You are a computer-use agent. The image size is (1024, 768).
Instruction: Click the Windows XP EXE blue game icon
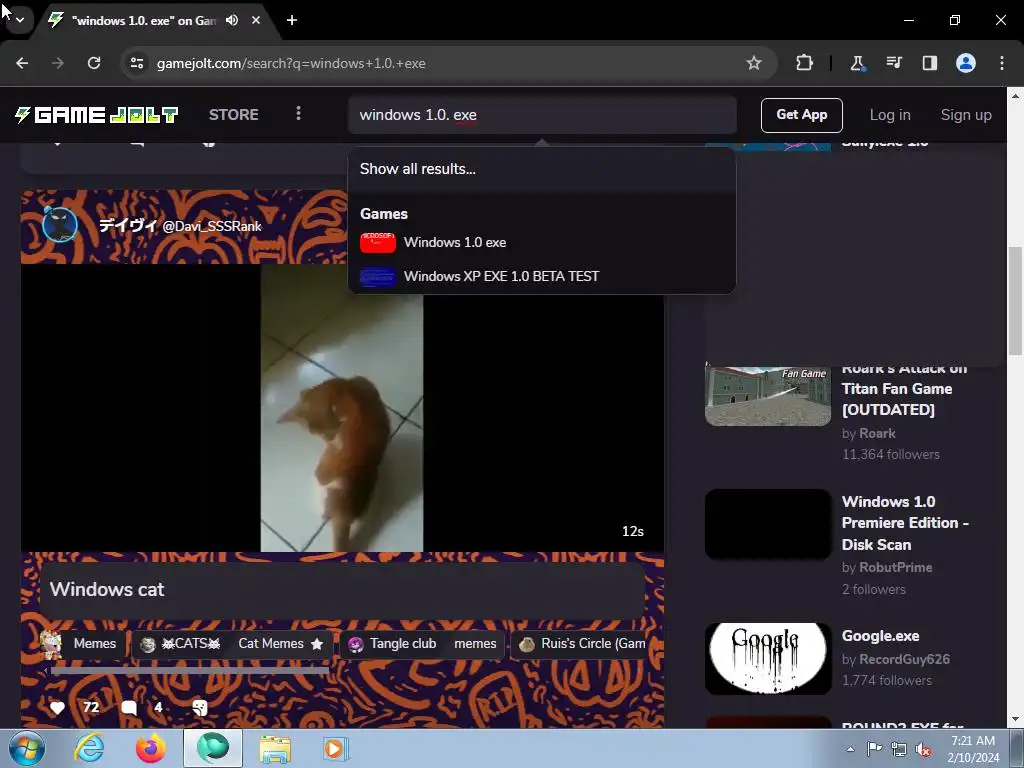coord(377,277)
